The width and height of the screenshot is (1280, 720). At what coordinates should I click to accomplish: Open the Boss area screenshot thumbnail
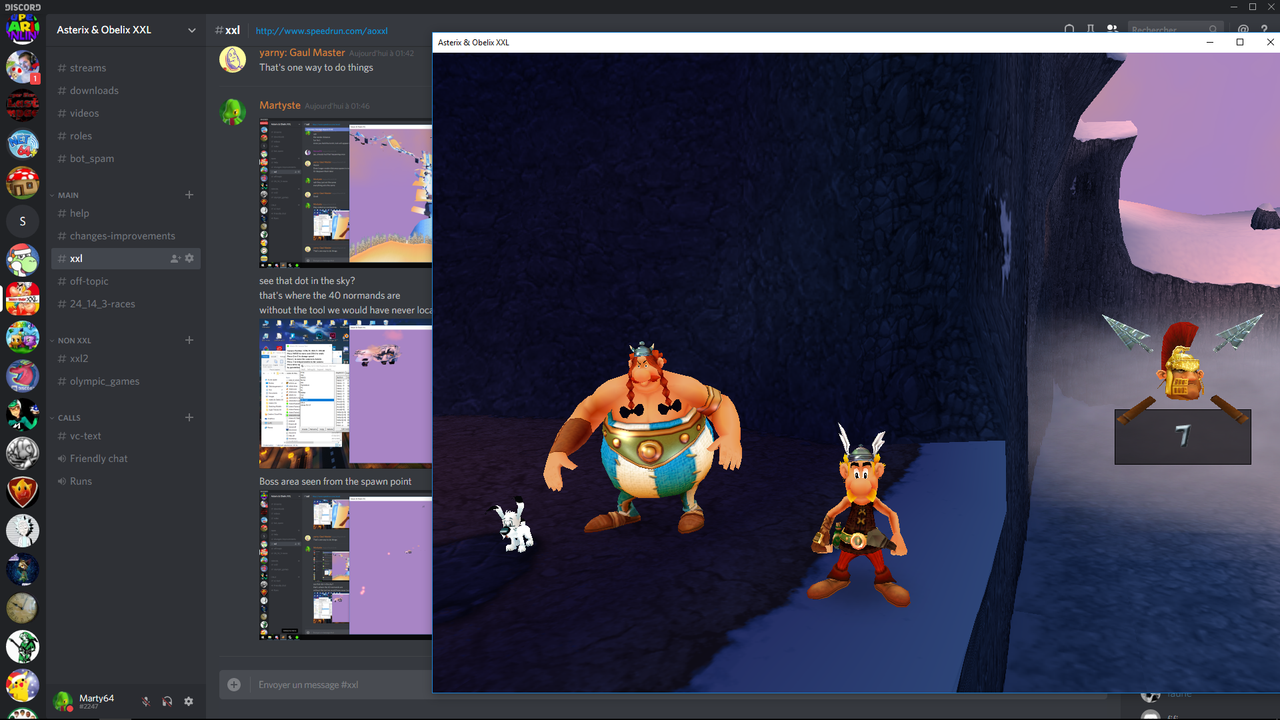pos(346,565)
